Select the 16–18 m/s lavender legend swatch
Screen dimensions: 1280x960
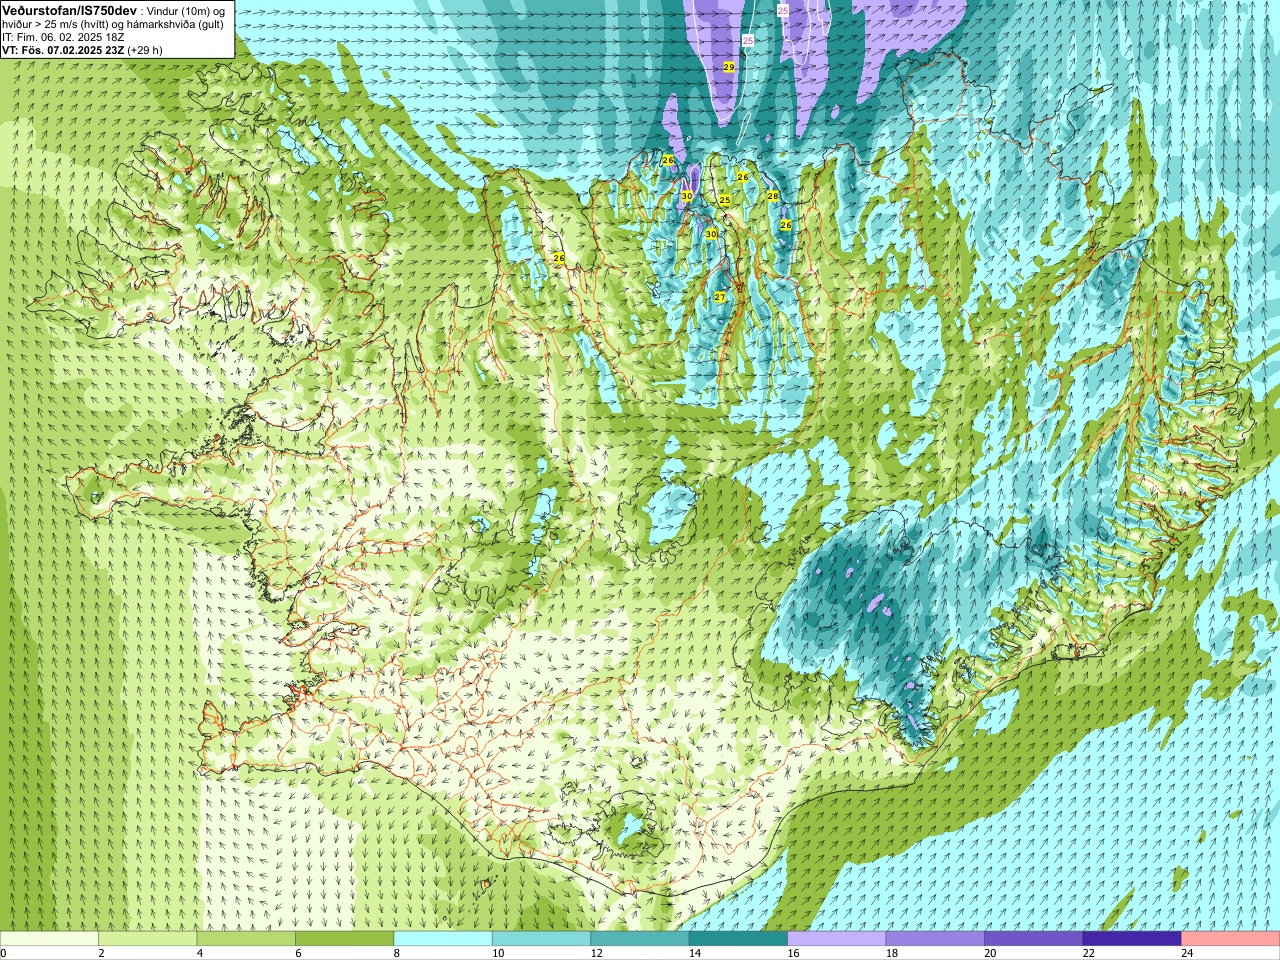(x=837, y=939)
